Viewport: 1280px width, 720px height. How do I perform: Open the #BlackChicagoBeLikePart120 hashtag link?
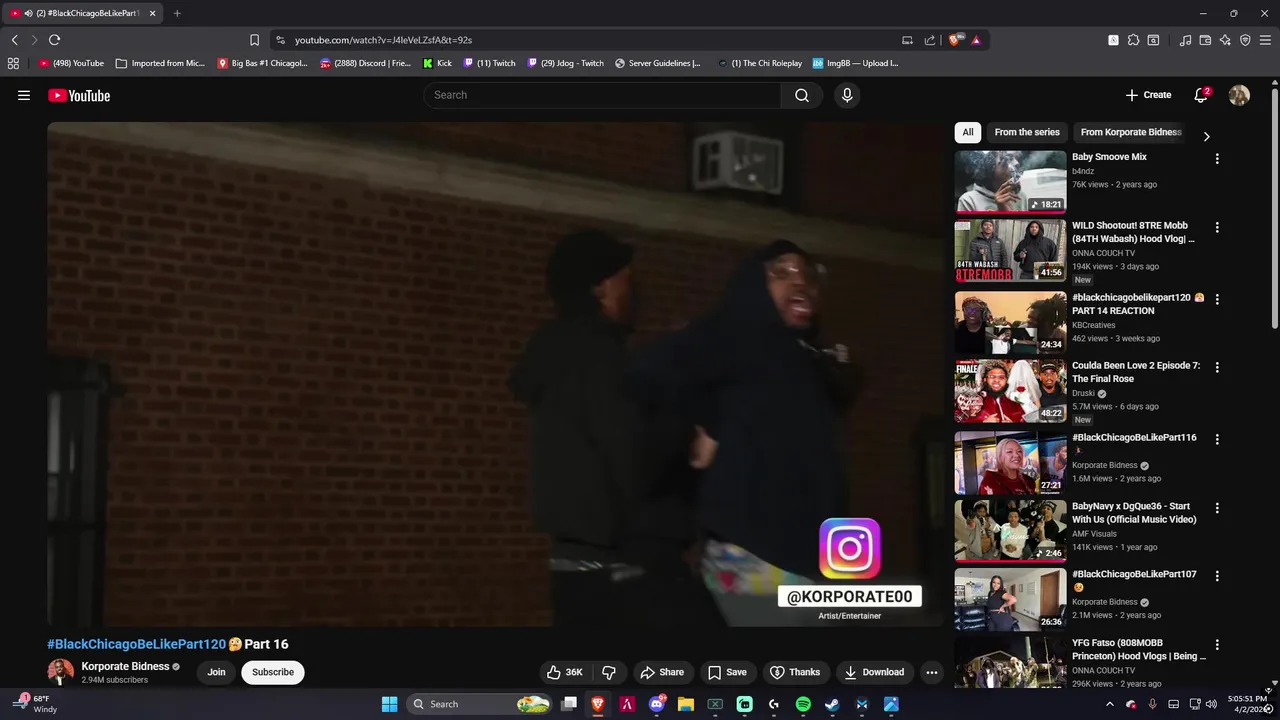(x=136, y=644)
